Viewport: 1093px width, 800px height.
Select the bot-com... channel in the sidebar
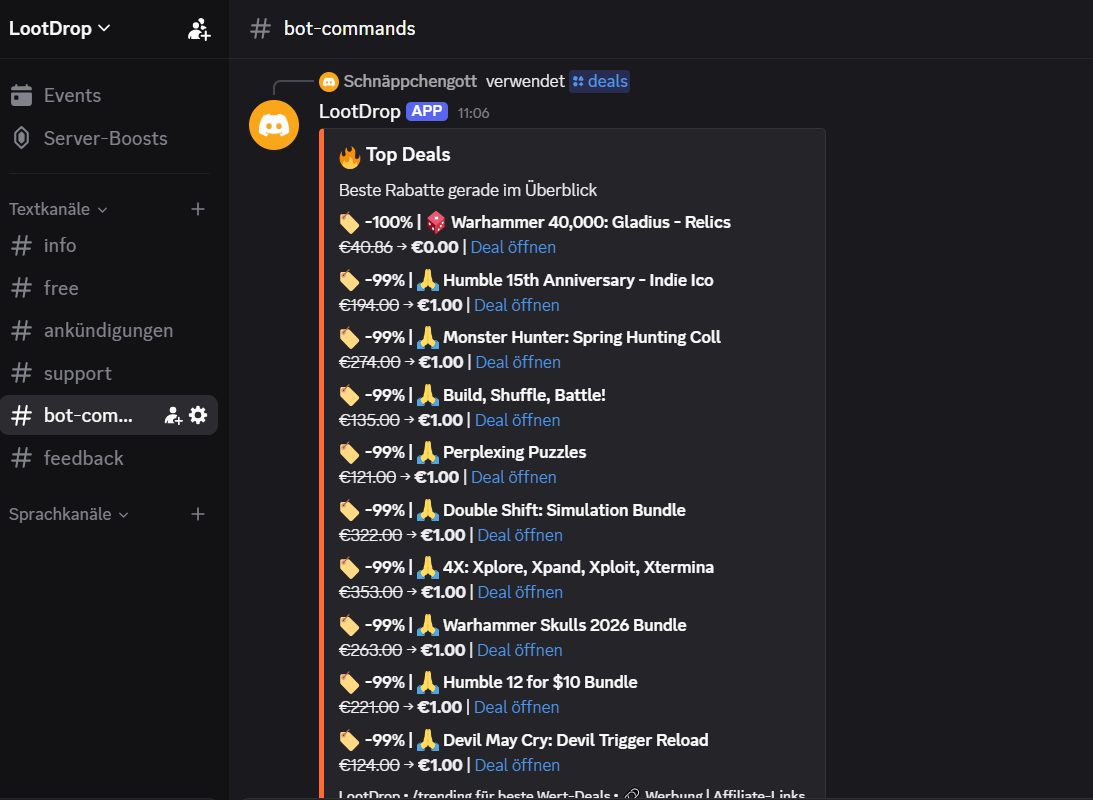pyautogui.click(x=108, y=415)
